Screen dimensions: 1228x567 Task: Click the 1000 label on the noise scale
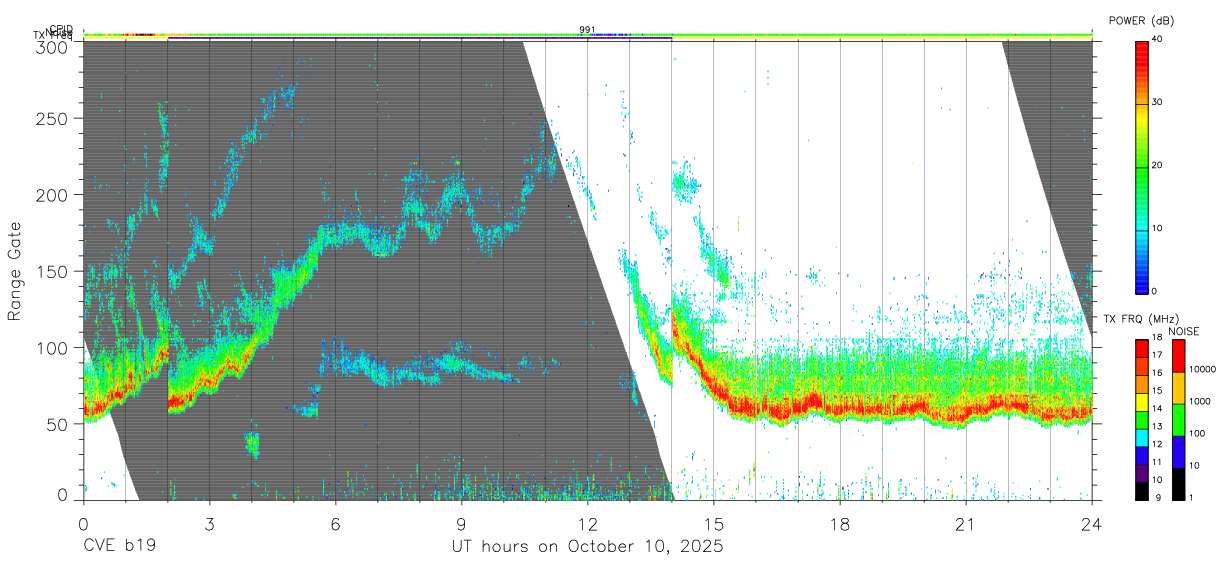pyautogui.click(x=1198, y=401)
